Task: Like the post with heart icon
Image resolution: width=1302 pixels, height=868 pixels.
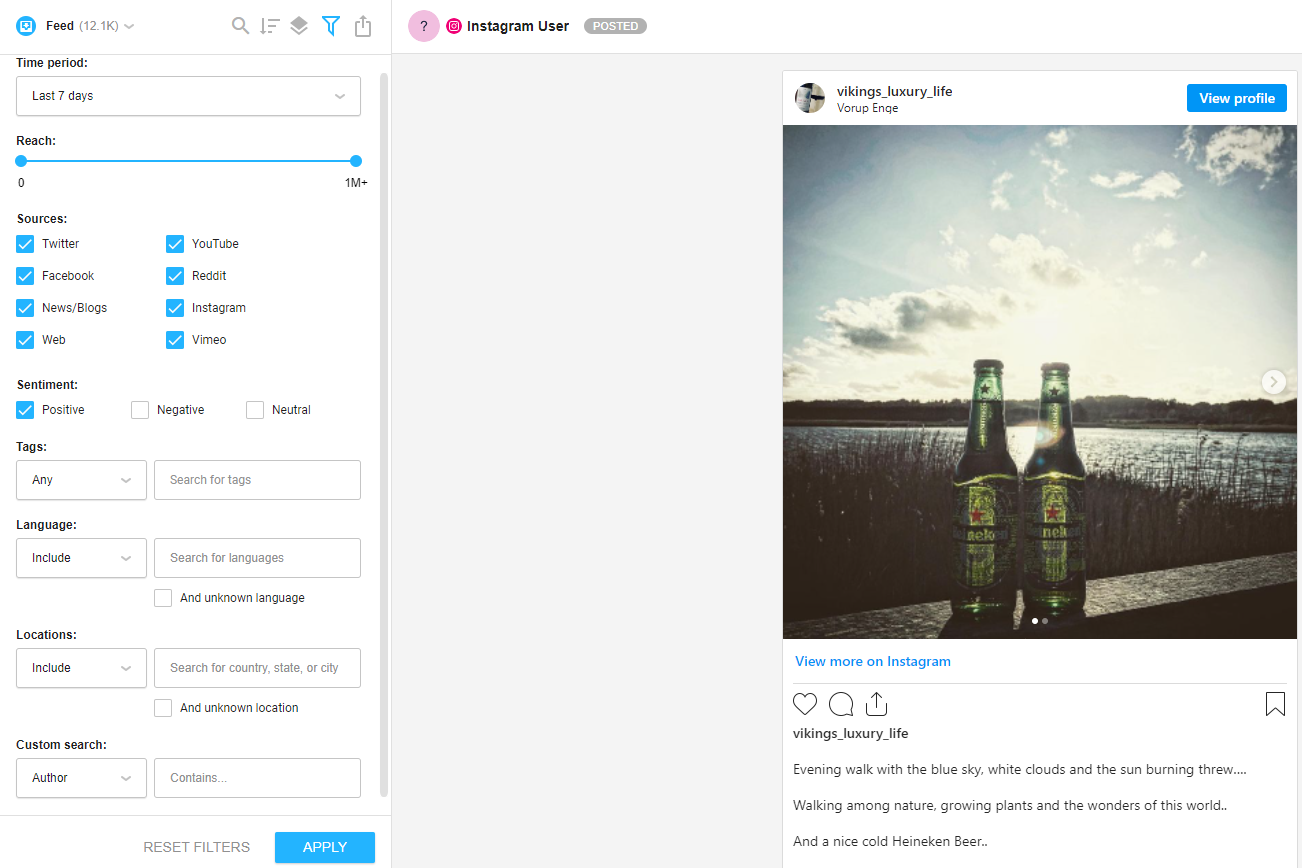Action: tap(805, 704)
